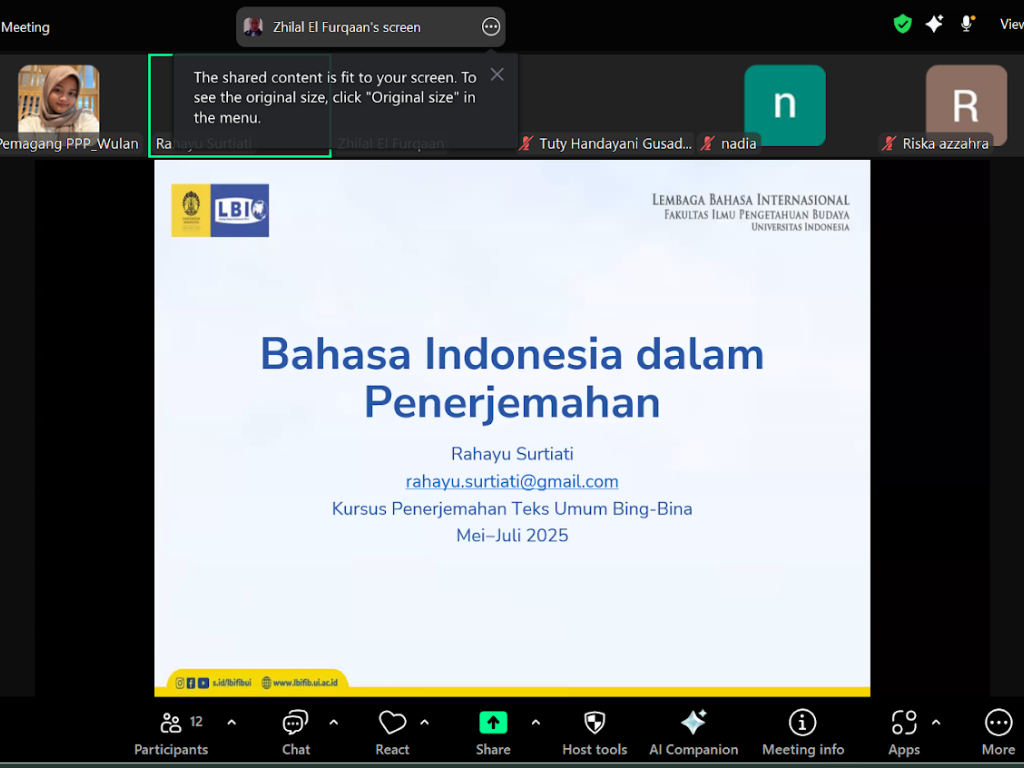1024x768 pixels.
Task: Launch AI Companion from toolbar
Action: point(694,733)
